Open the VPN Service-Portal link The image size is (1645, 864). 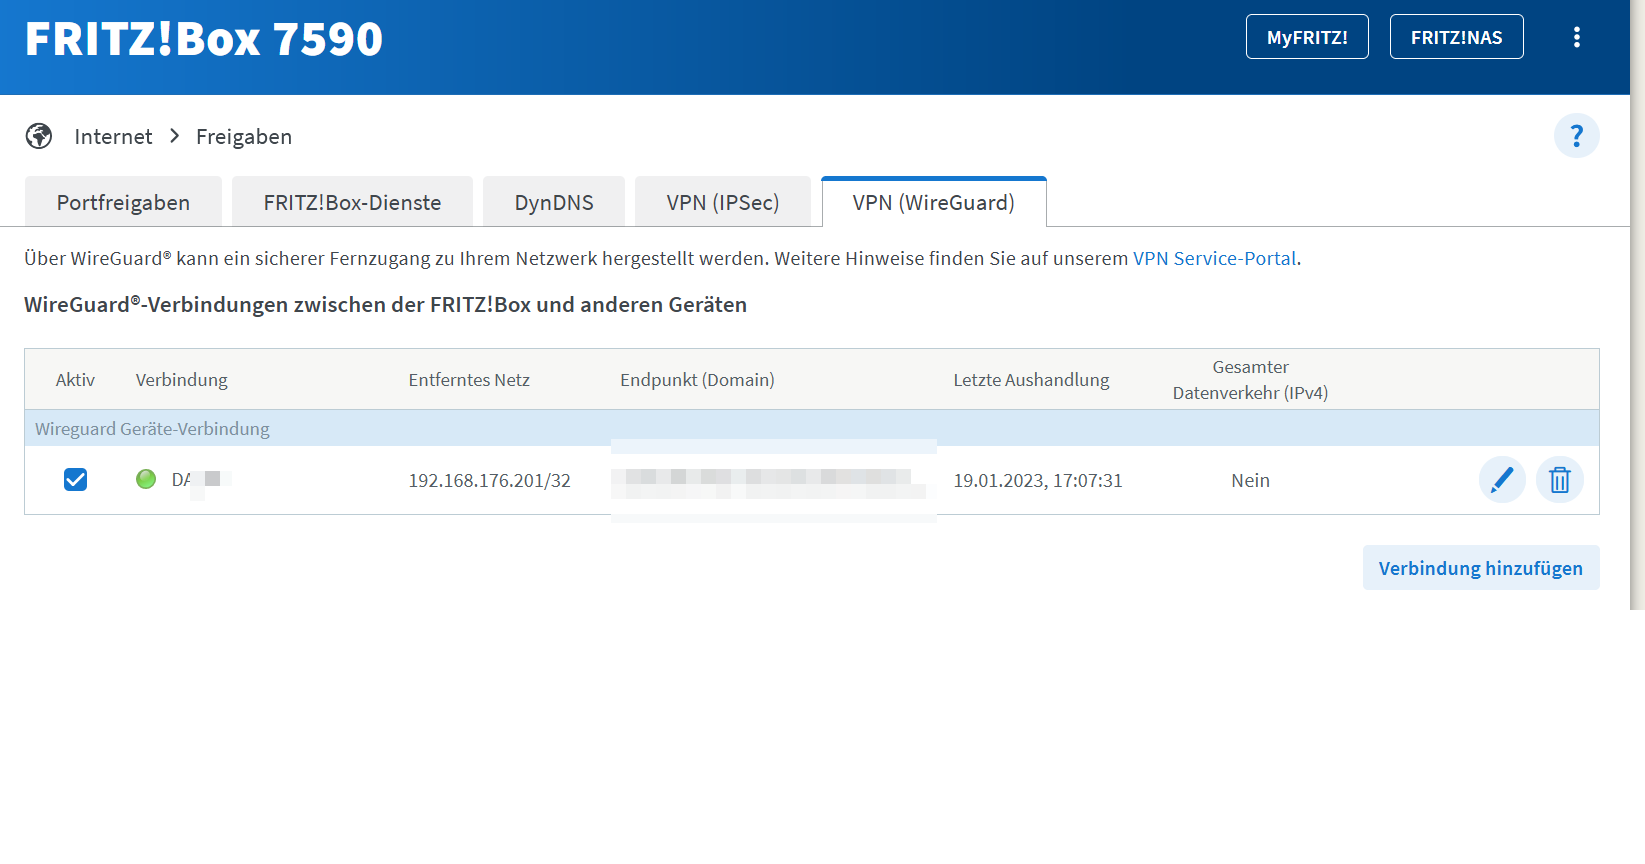[1214, 258]
